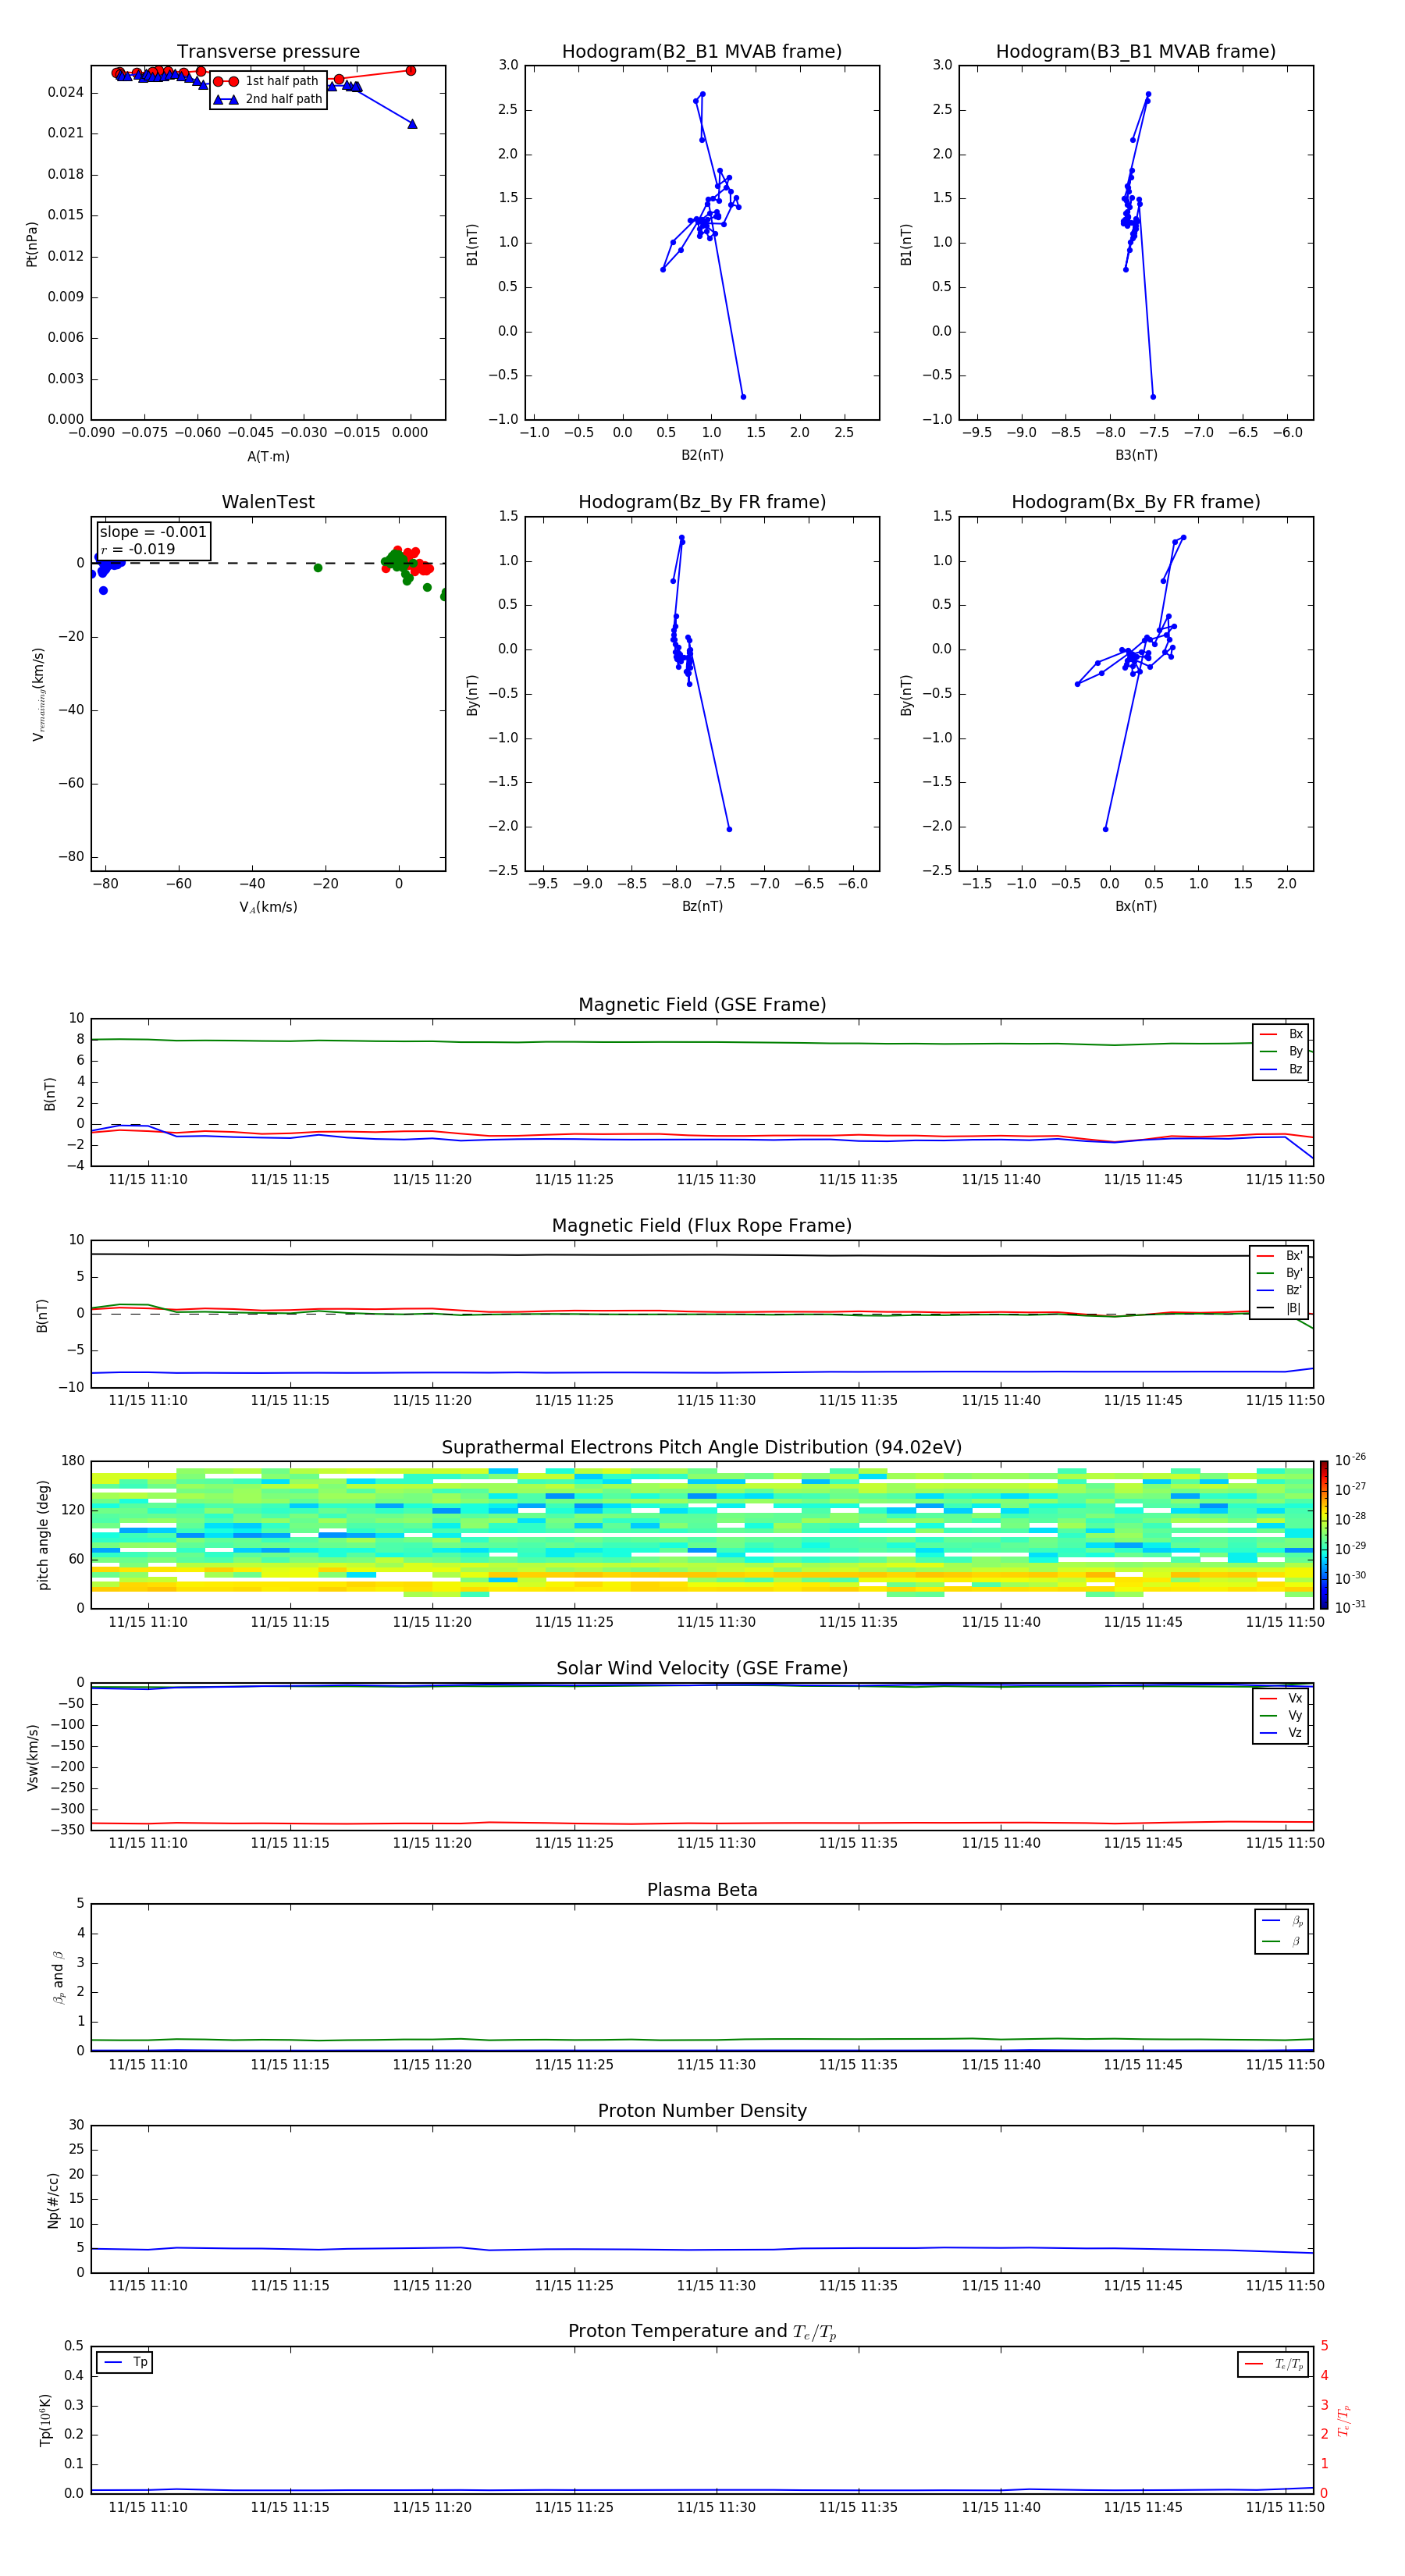Viewport: 1405px width, 2576px height.
Task: Click the "B2(nT)" x-axis label
Action: tap(702, 455)
